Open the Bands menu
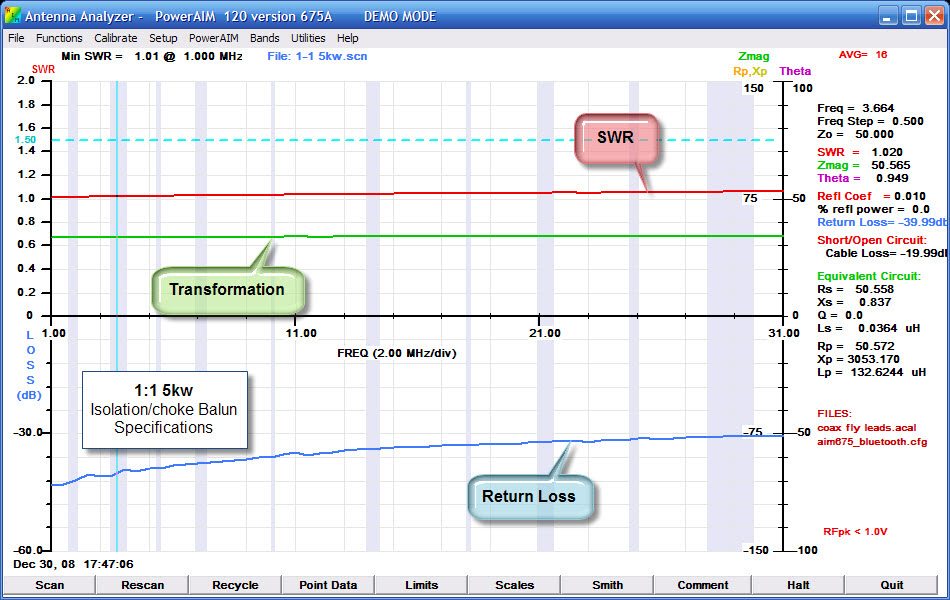 (265, 38)
